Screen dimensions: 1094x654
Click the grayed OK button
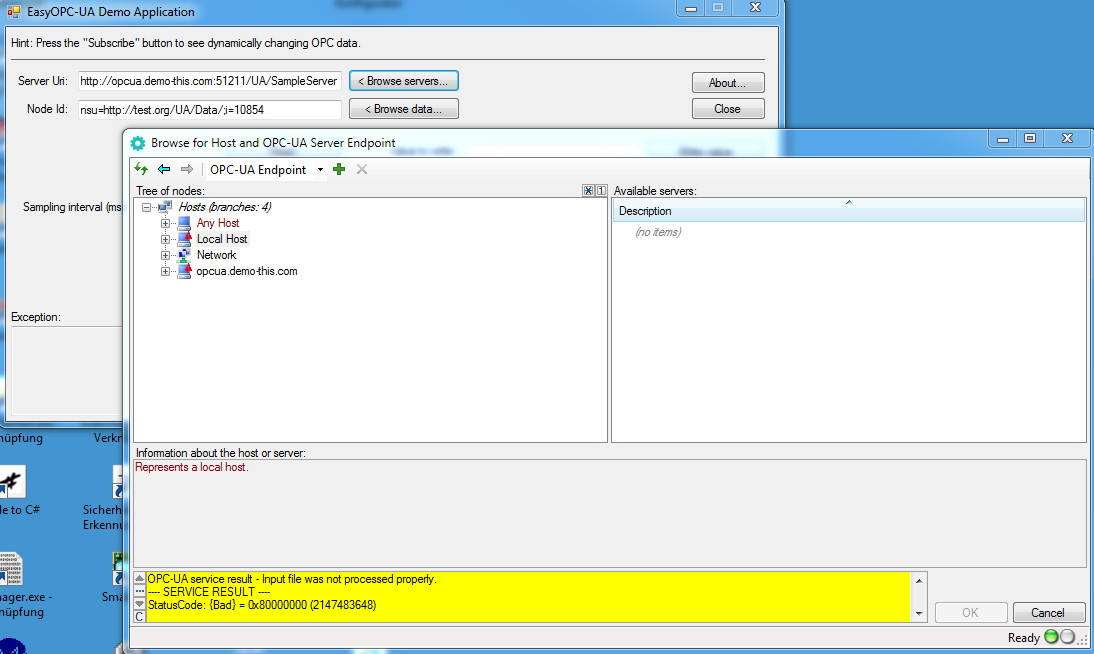coord(971,612)
